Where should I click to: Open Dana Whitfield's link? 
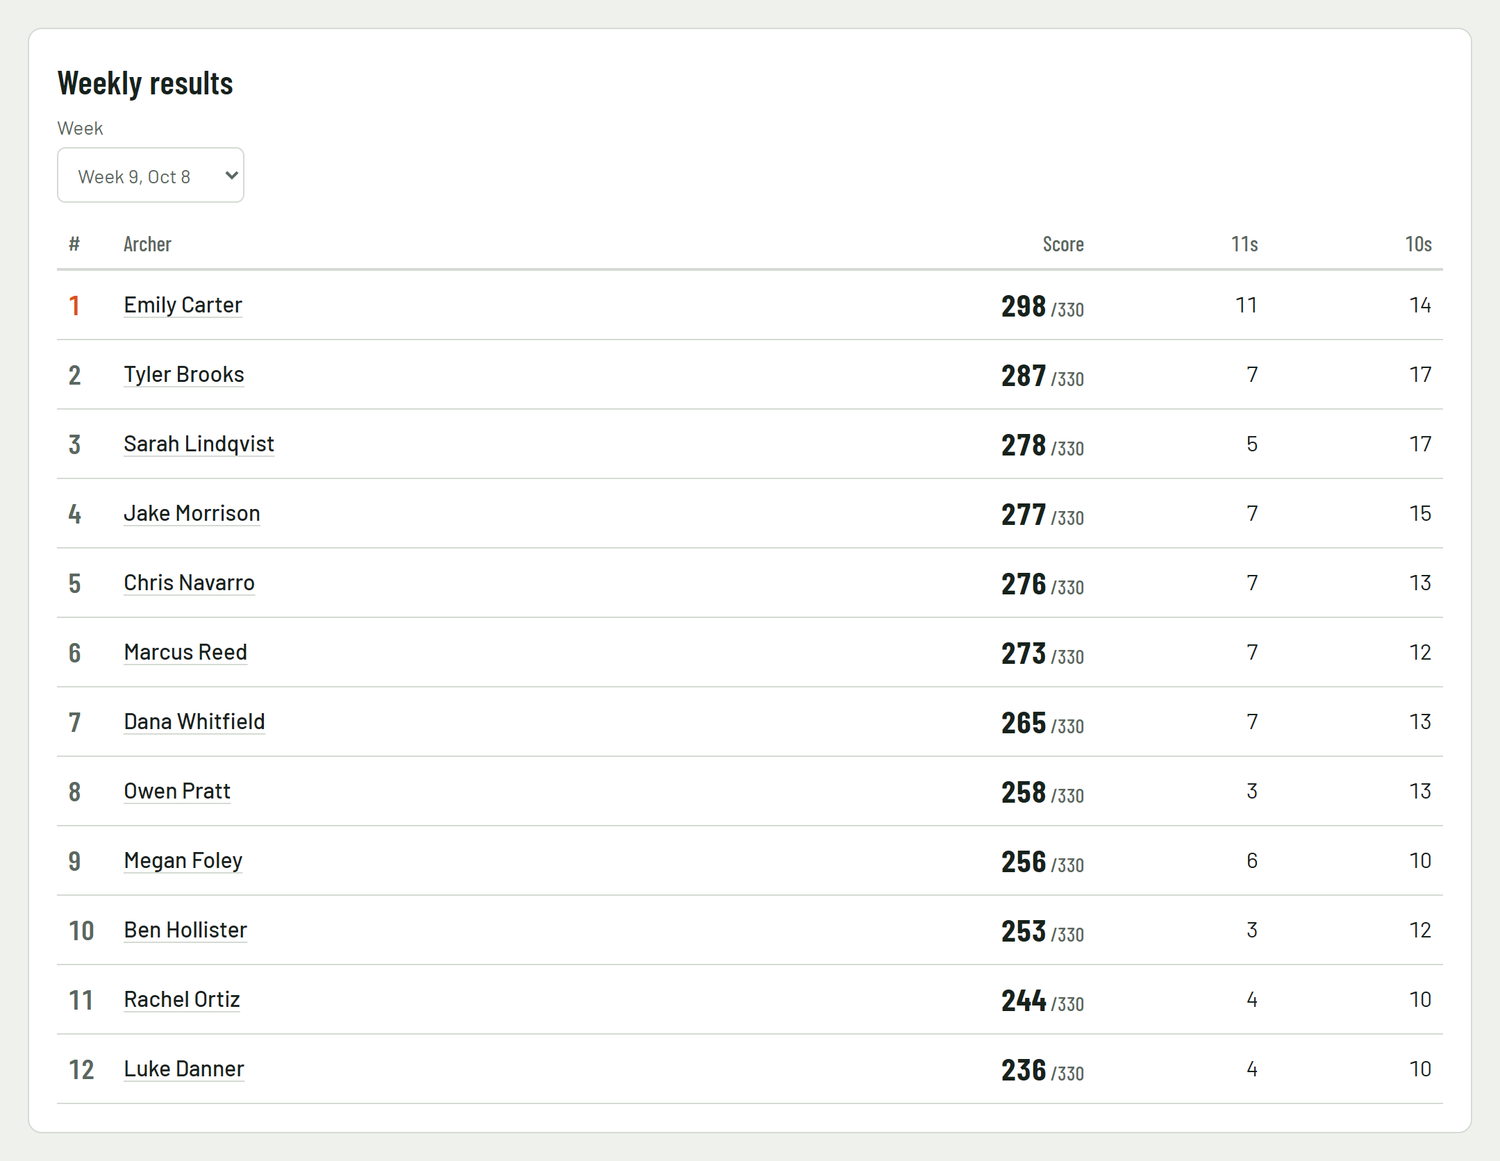pos(194,722)
